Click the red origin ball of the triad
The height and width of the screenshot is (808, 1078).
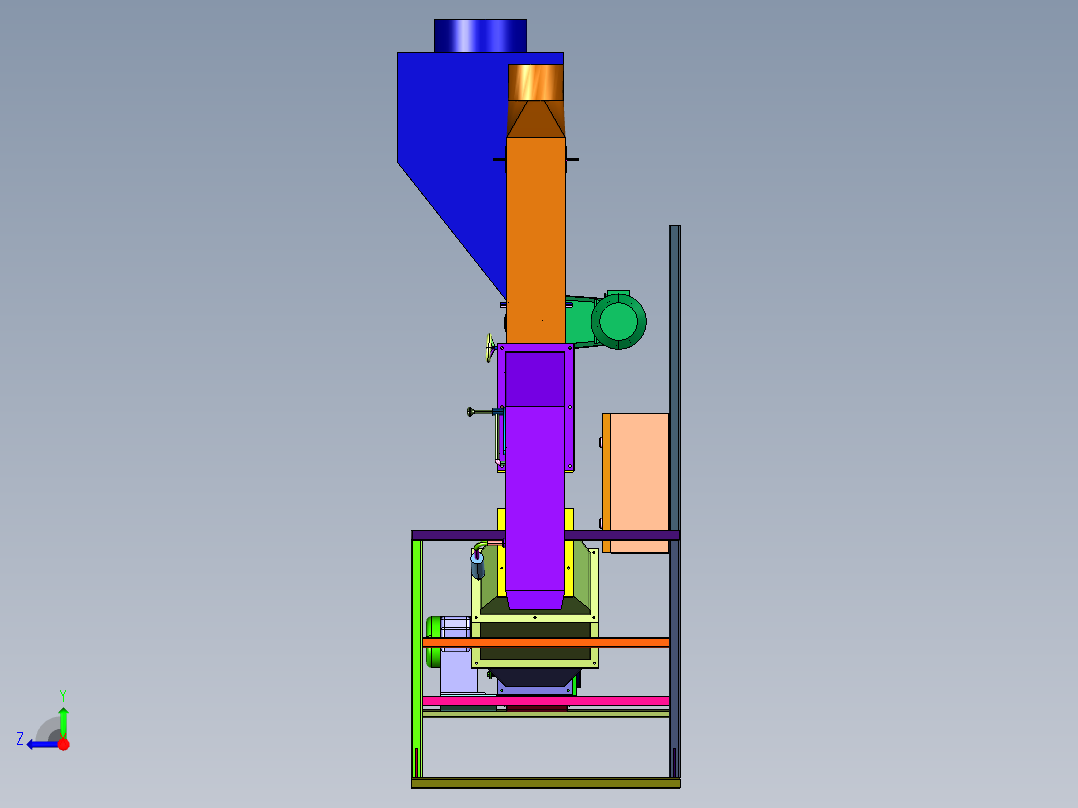point(64,744)
